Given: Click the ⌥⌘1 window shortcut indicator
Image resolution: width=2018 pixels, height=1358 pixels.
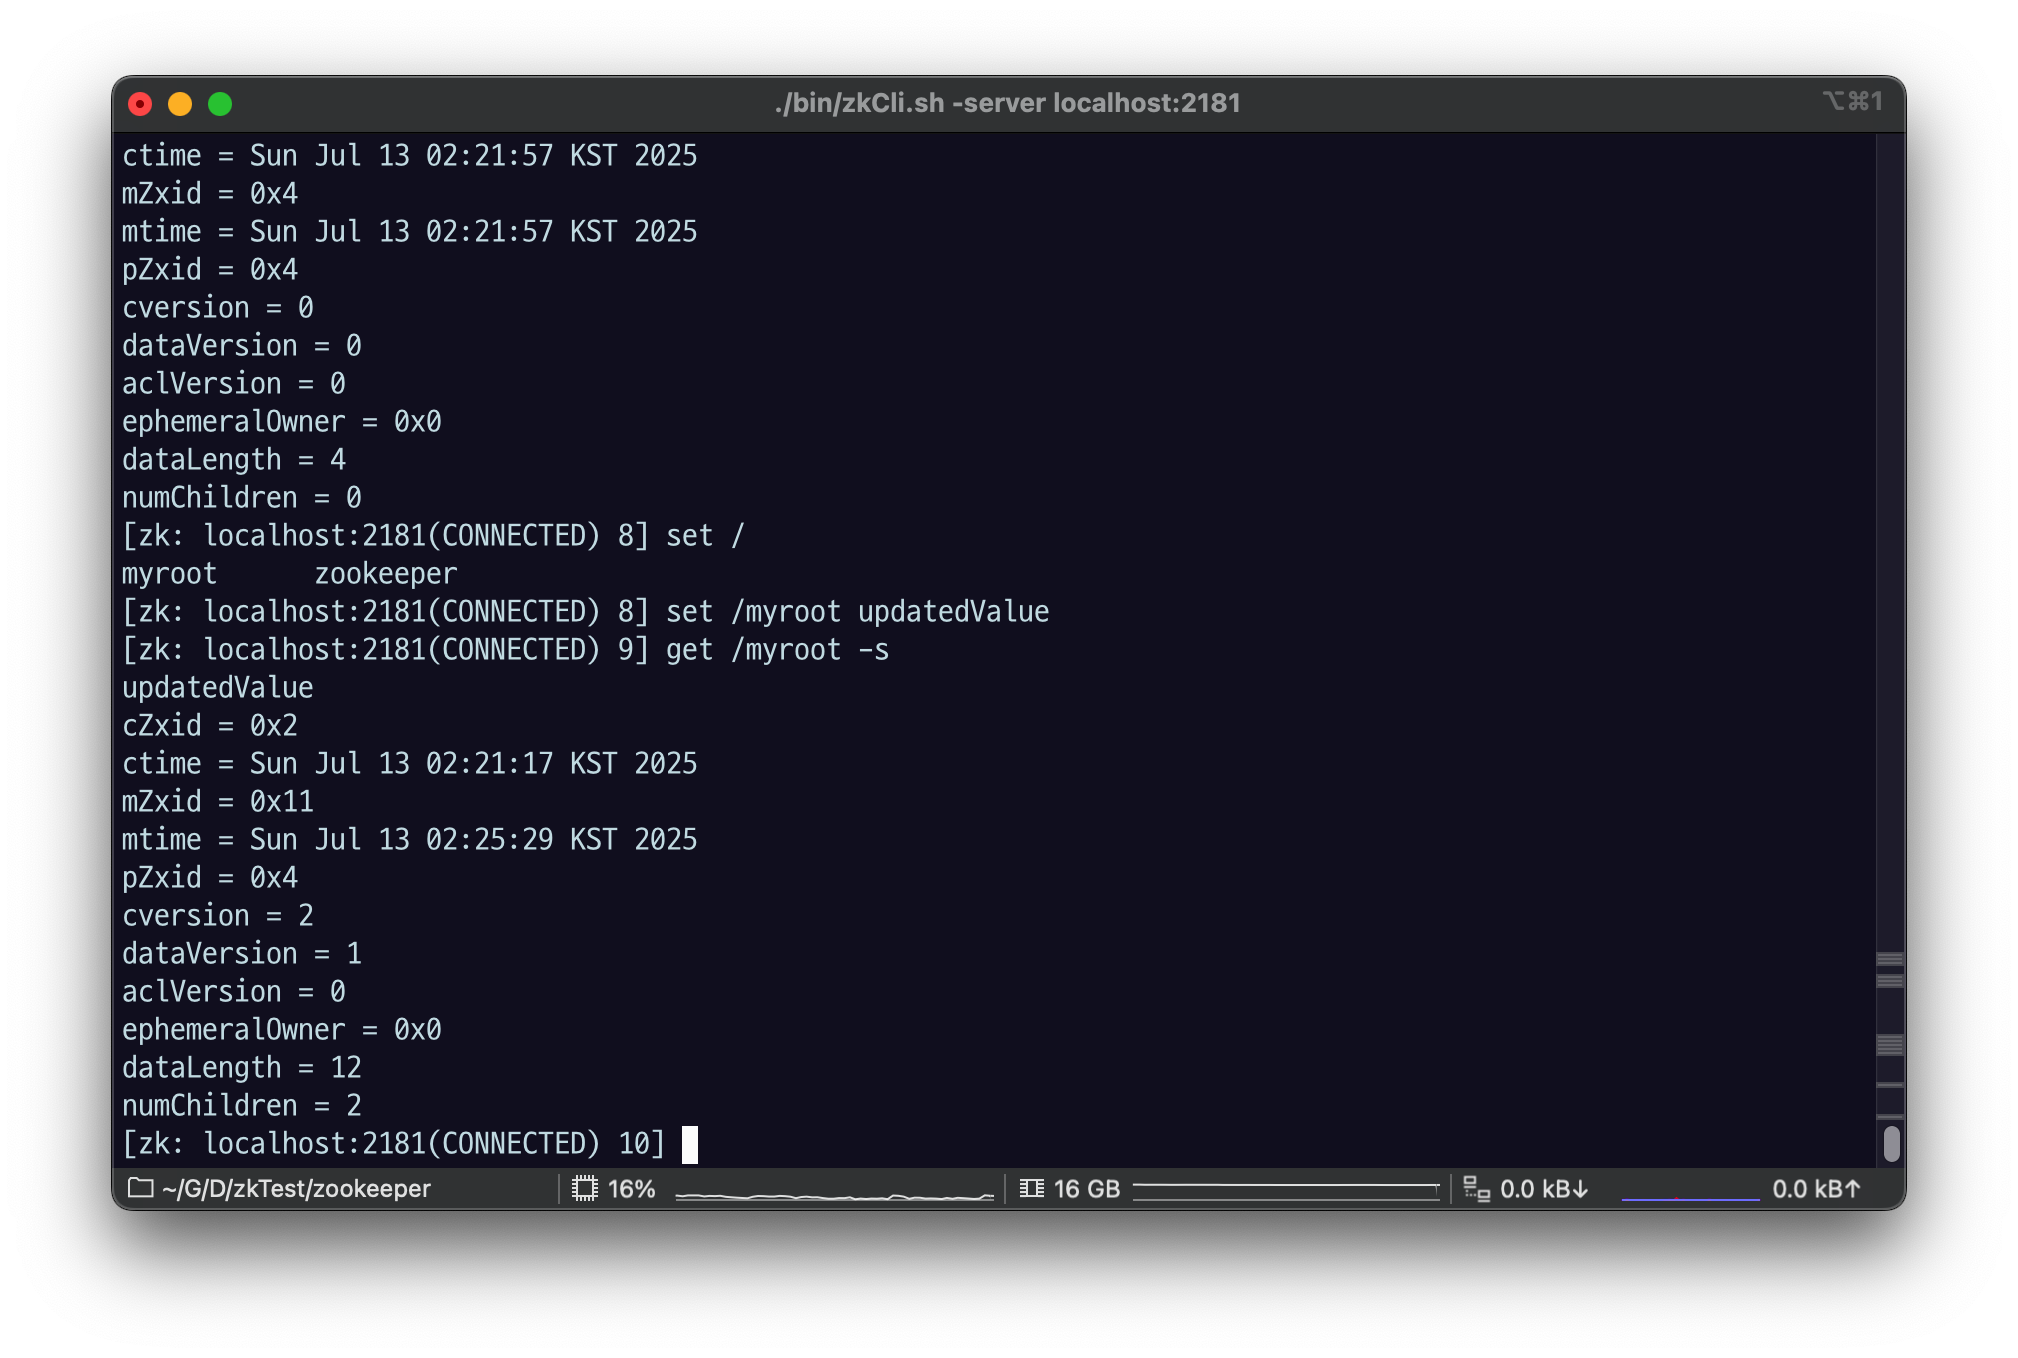Looking at the screenshot, I should pos(1852,101).
